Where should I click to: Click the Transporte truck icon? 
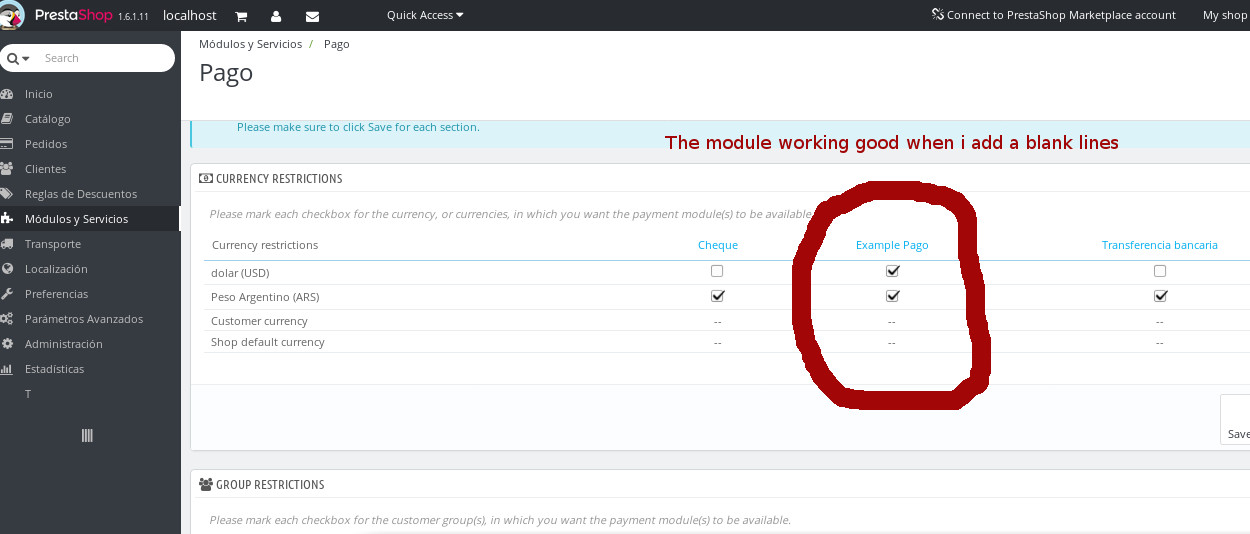click(6, 244)
